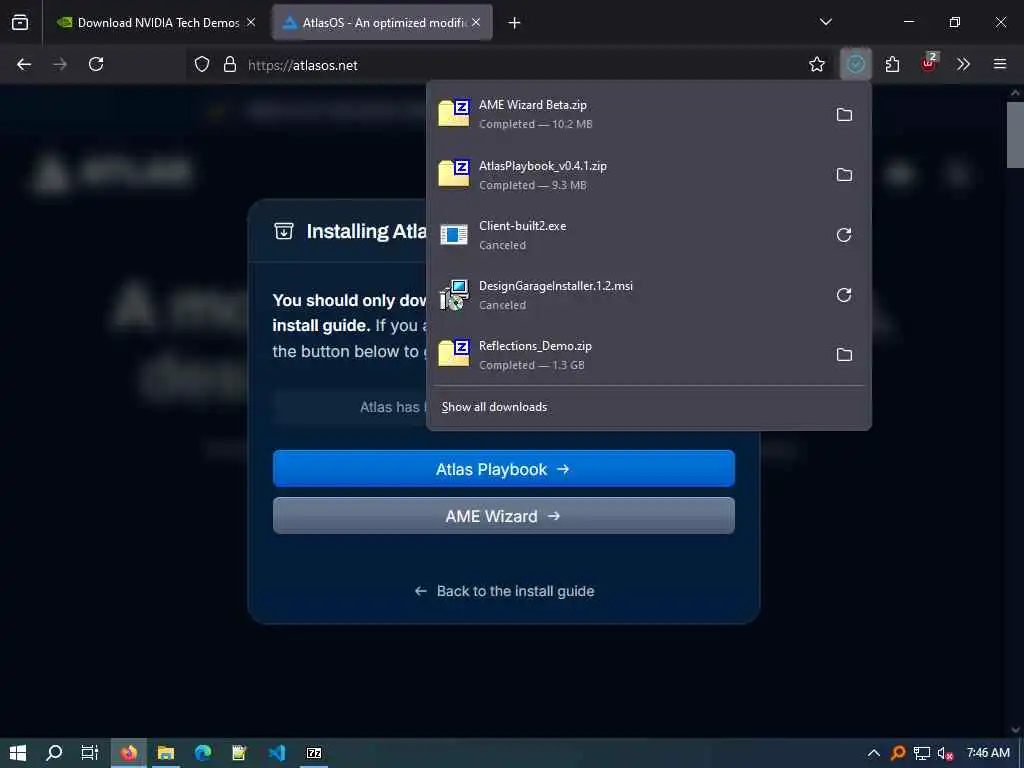Screen dimensions: 1024x768
Task: Close the Download NVIDIA Tech Demos tab
Action: point(251,22)
